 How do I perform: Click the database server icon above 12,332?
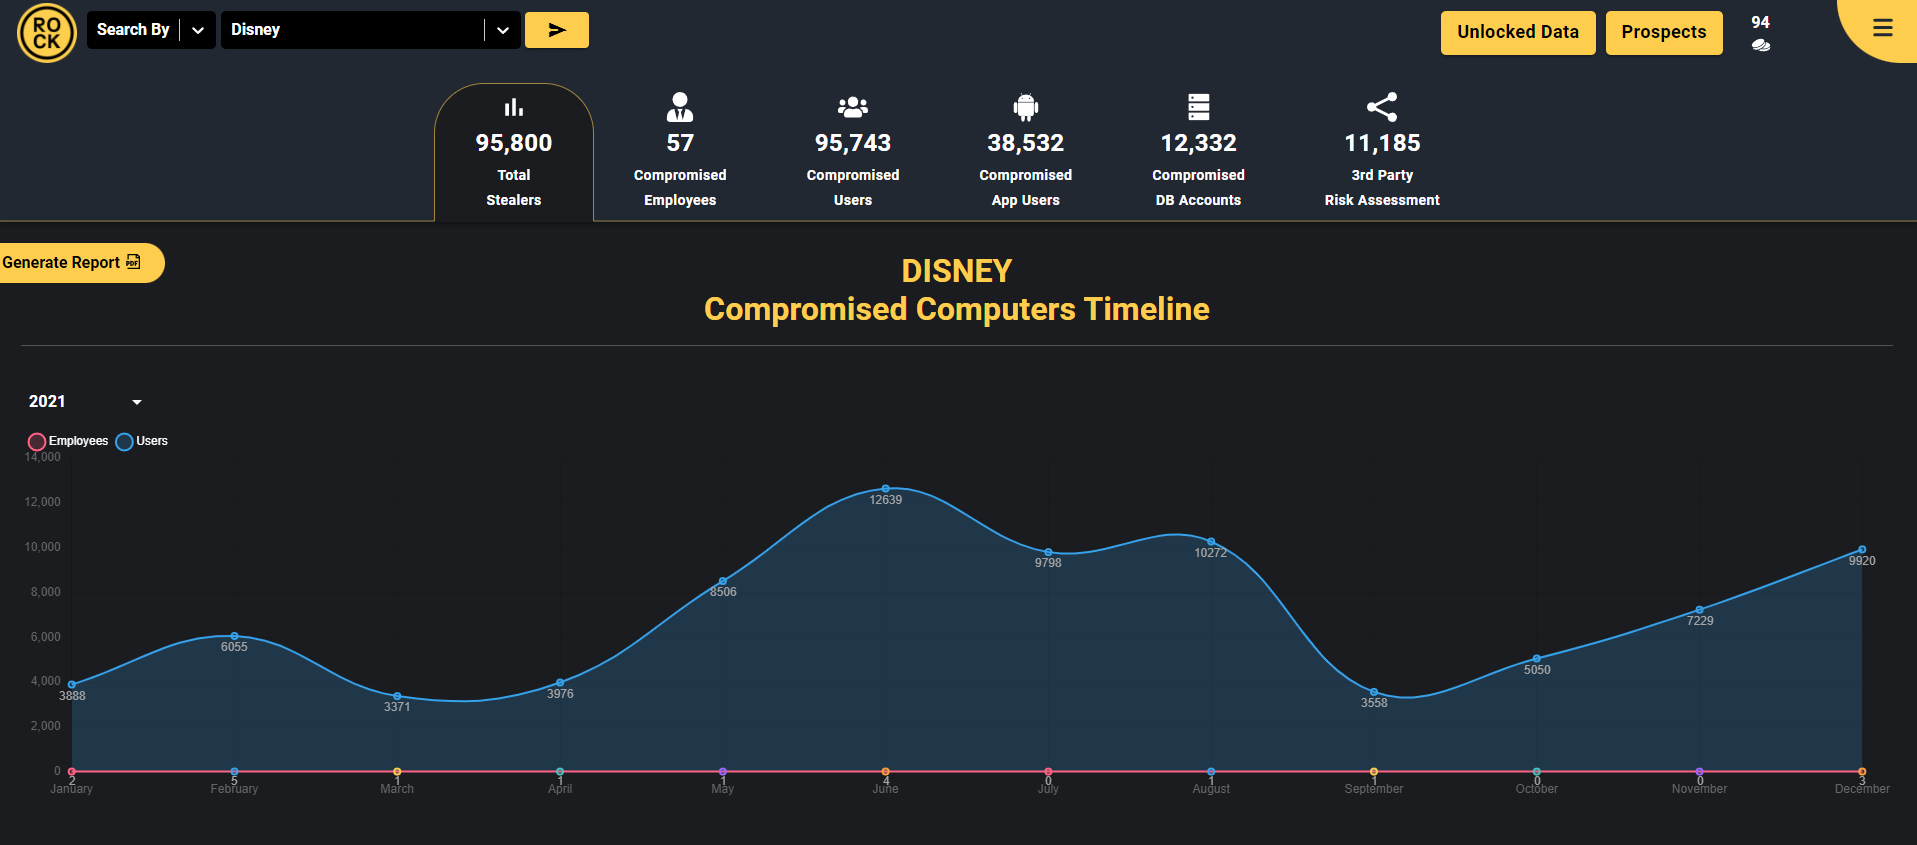1199,107
